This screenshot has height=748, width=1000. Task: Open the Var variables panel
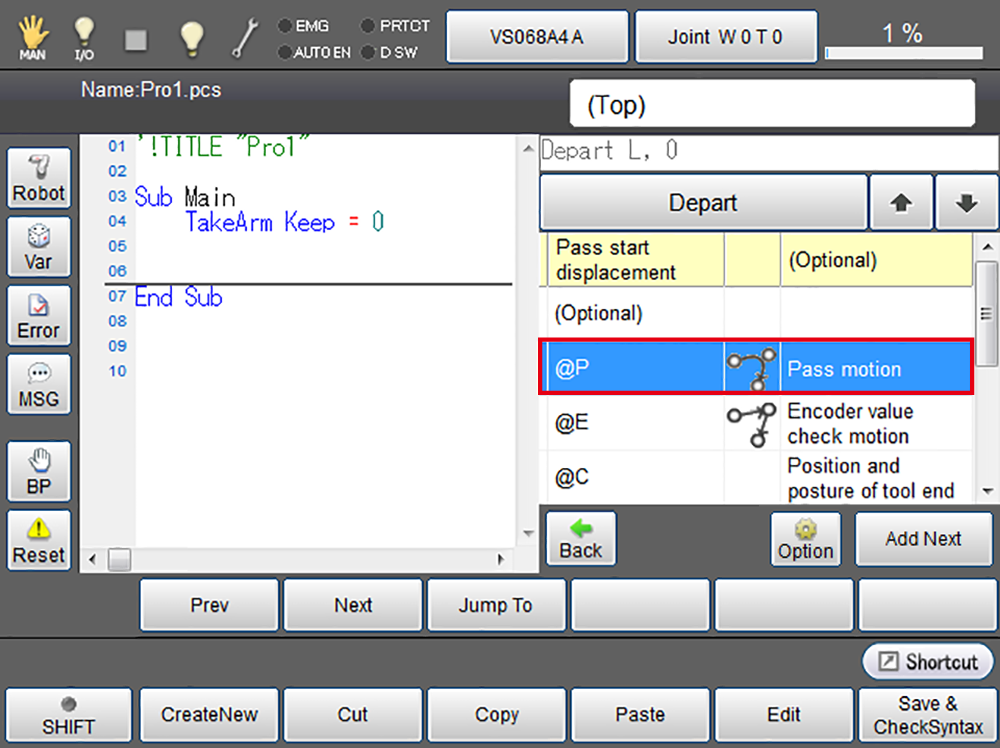(x=39, y=248)
